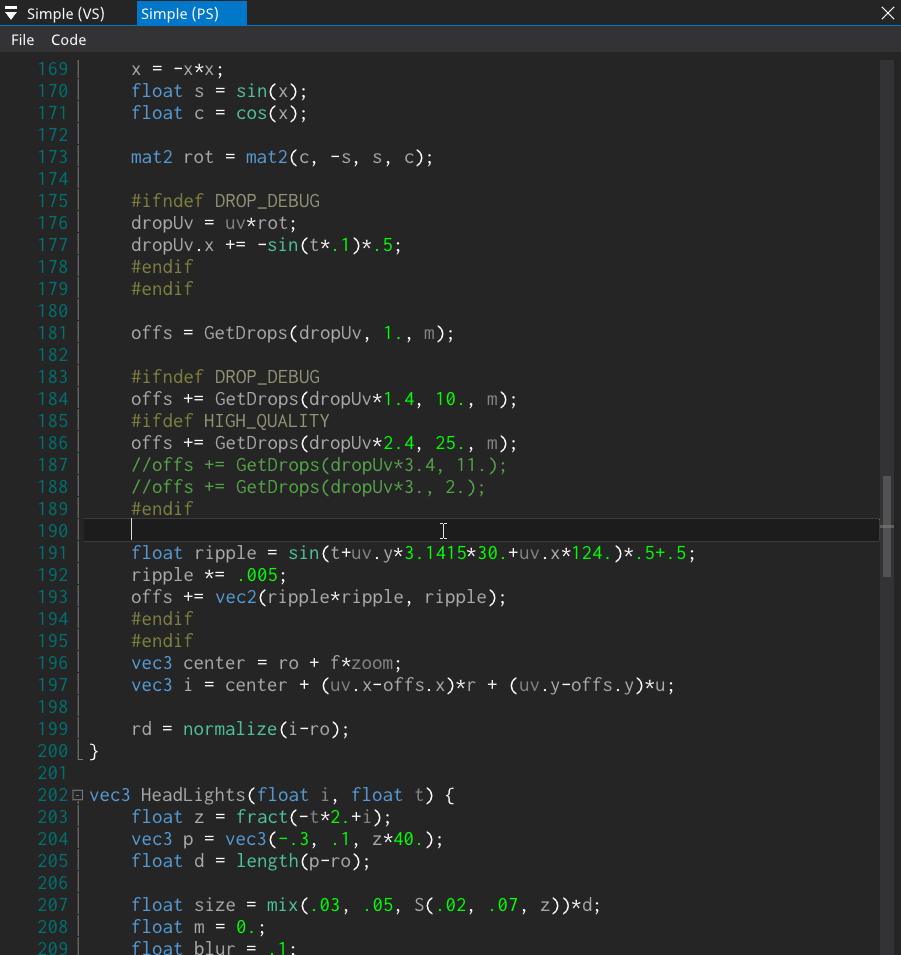Click on 'float c = cos(x);' line
Screen dimensions: 901x955
[x=219, y=113]
